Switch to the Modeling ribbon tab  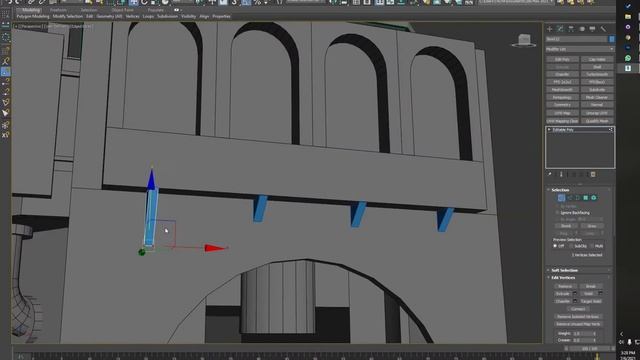[31, 10]
